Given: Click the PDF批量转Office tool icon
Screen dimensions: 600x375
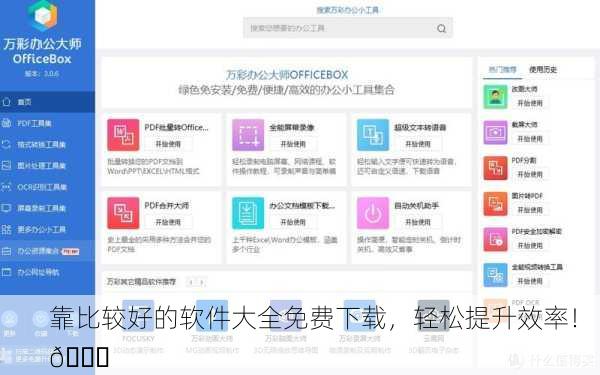Looking at the screenshot, I should tap(123, 135).
